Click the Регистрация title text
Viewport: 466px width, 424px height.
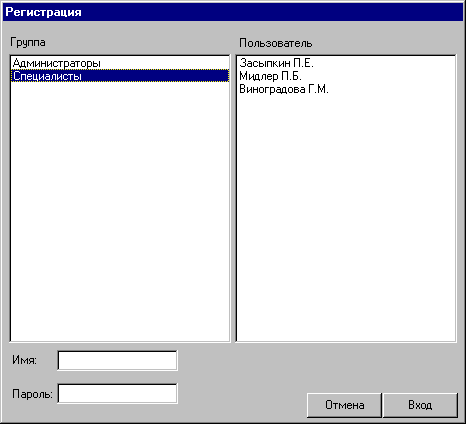point(43,12)
